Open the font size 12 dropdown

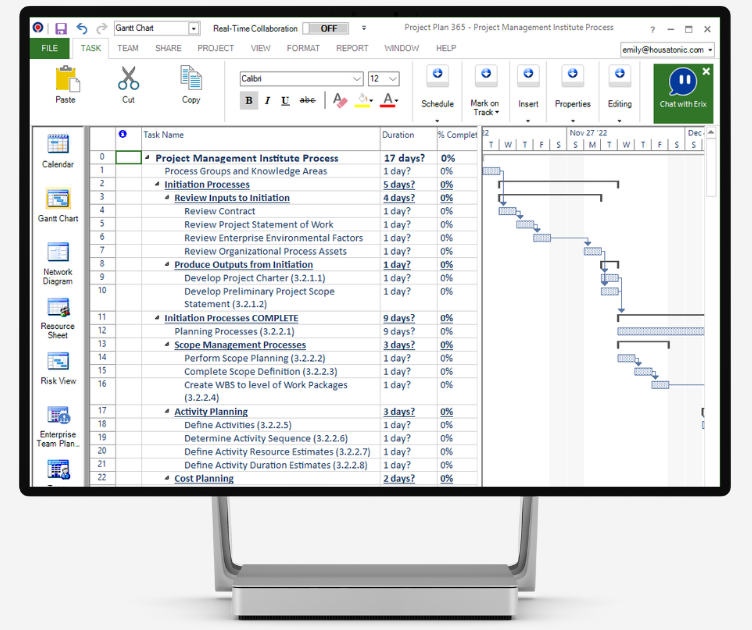point(393,79)
